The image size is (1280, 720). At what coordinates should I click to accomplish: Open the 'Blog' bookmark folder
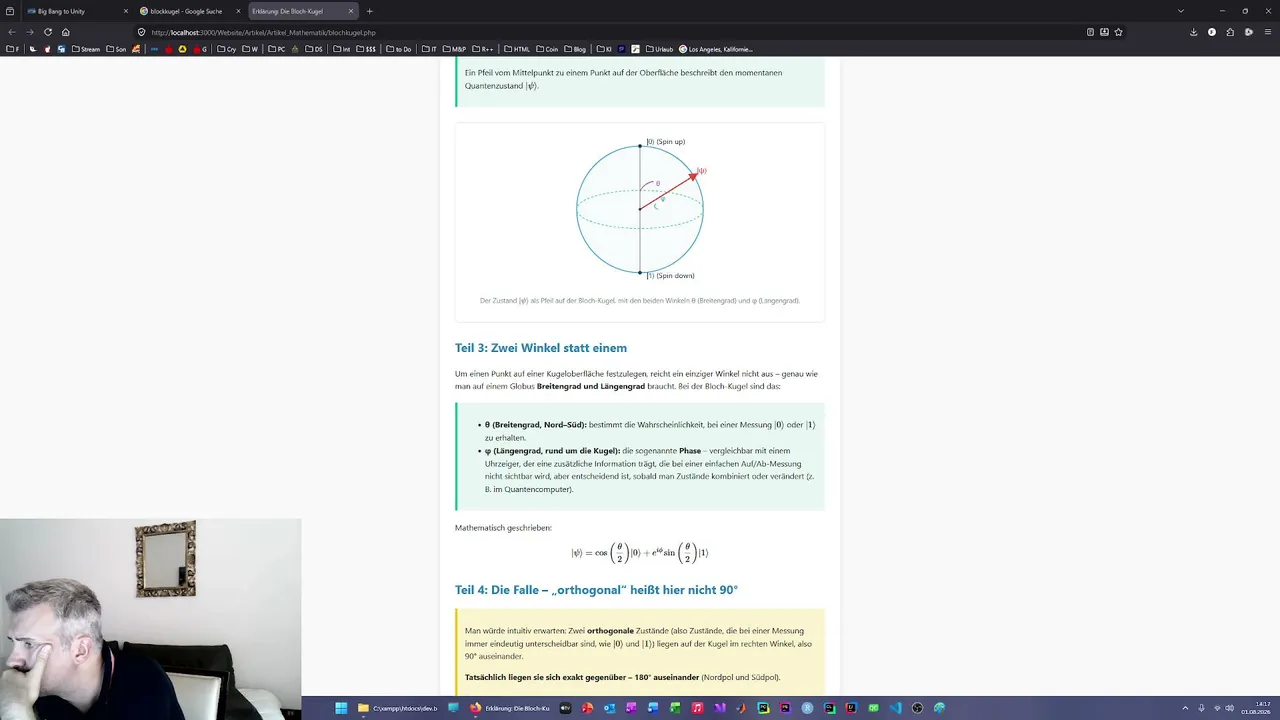click(575, 49)
